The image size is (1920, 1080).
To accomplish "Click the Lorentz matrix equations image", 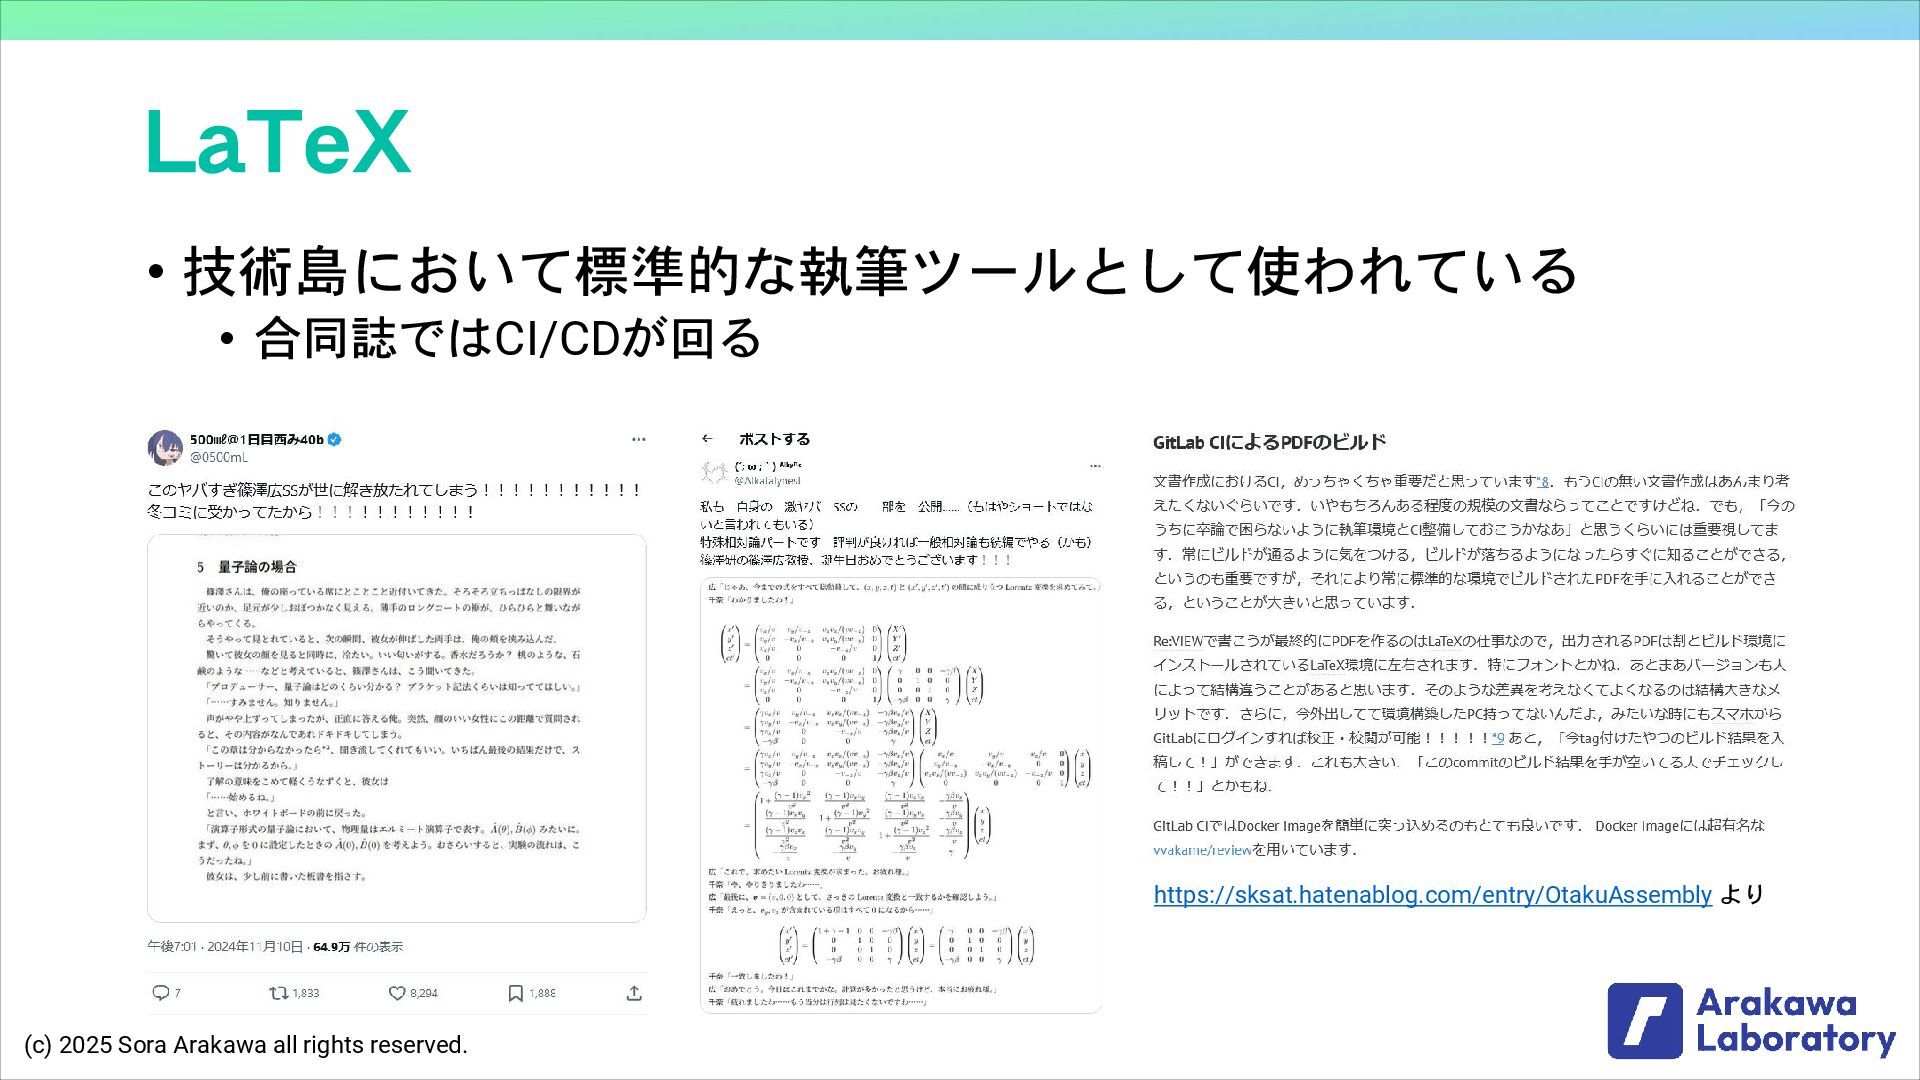I will (900, 795).
